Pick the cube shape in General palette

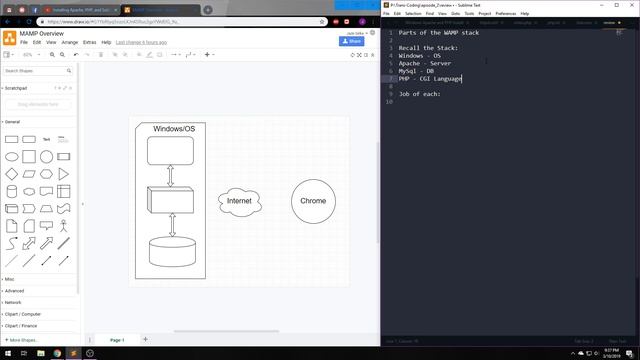click(x=11, y=209)
